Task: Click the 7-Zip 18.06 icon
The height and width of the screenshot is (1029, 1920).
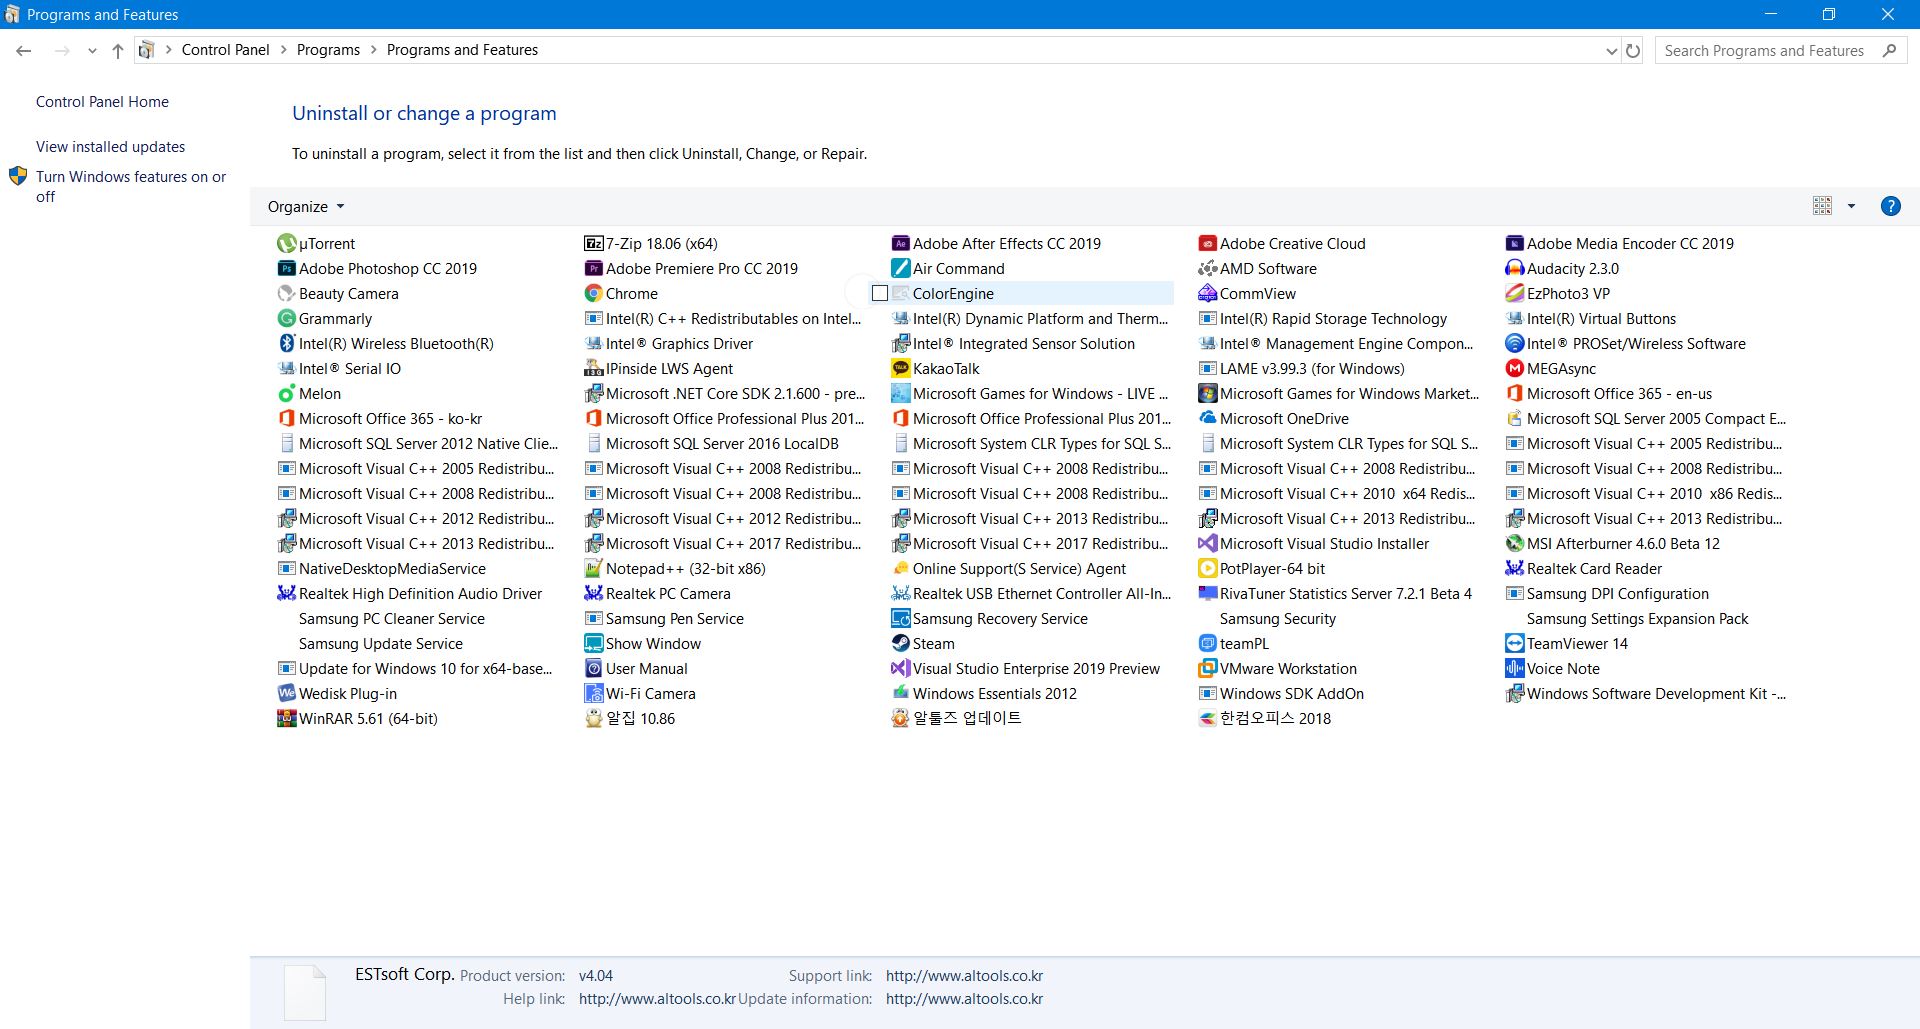Action: coord(594,243)
